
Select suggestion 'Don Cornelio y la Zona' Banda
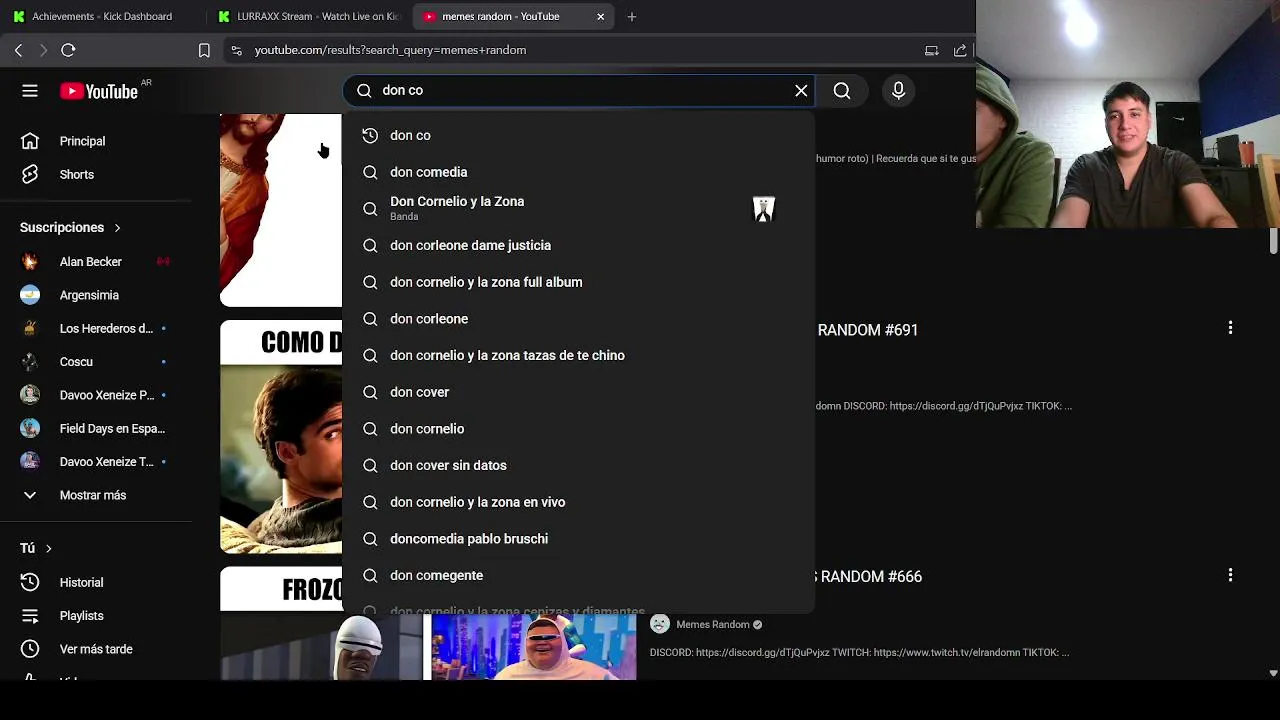(x=578, y=208)
